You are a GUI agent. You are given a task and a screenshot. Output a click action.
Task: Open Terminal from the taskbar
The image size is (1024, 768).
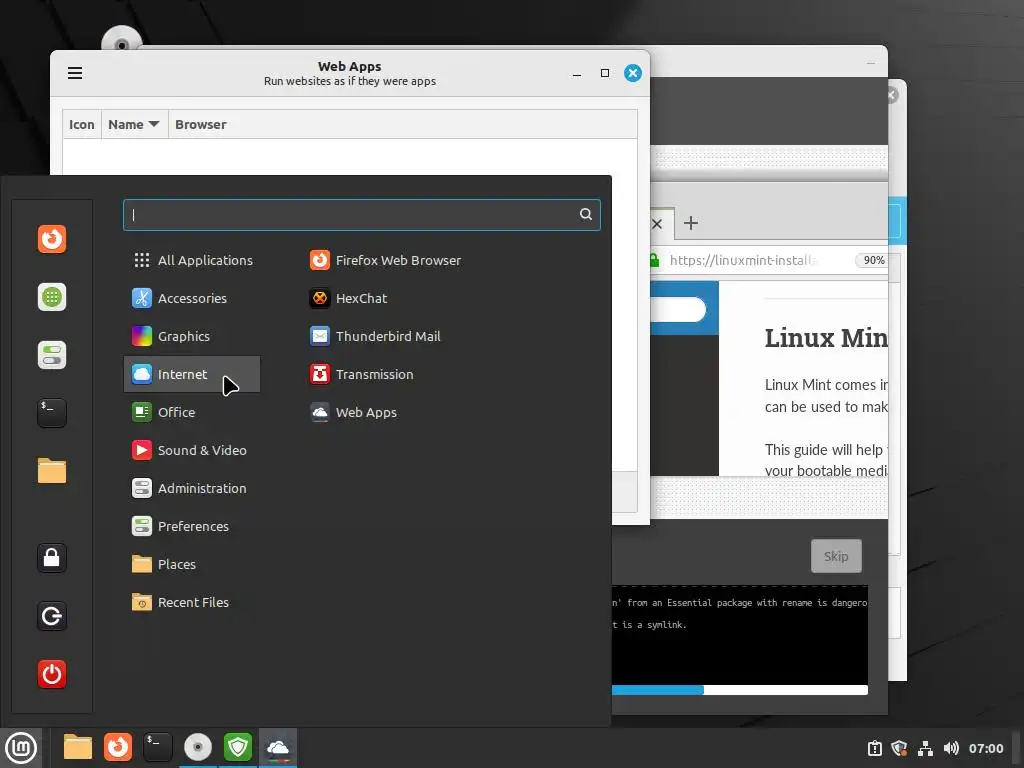tap(157, 747)
